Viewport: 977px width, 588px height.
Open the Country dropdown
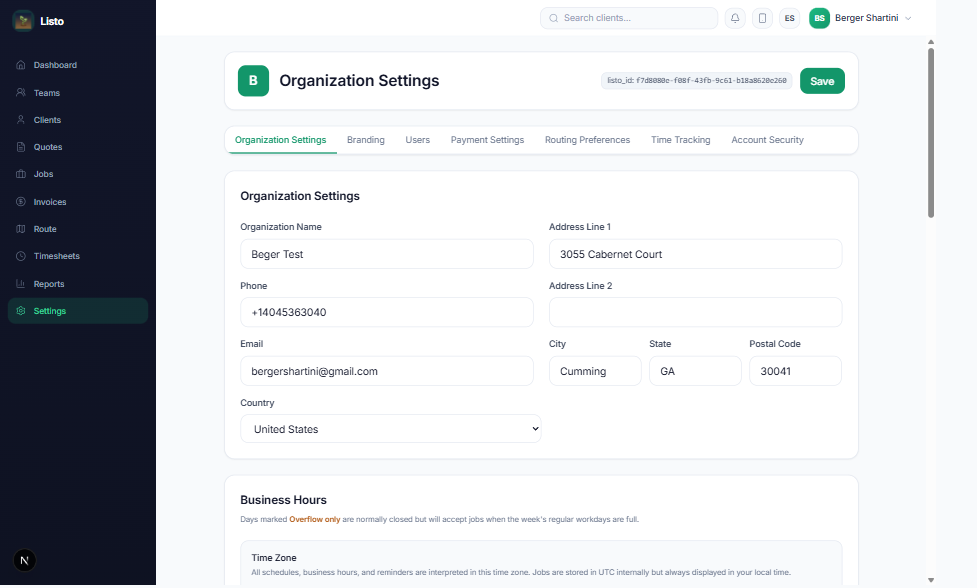click(x=391, y=429)
